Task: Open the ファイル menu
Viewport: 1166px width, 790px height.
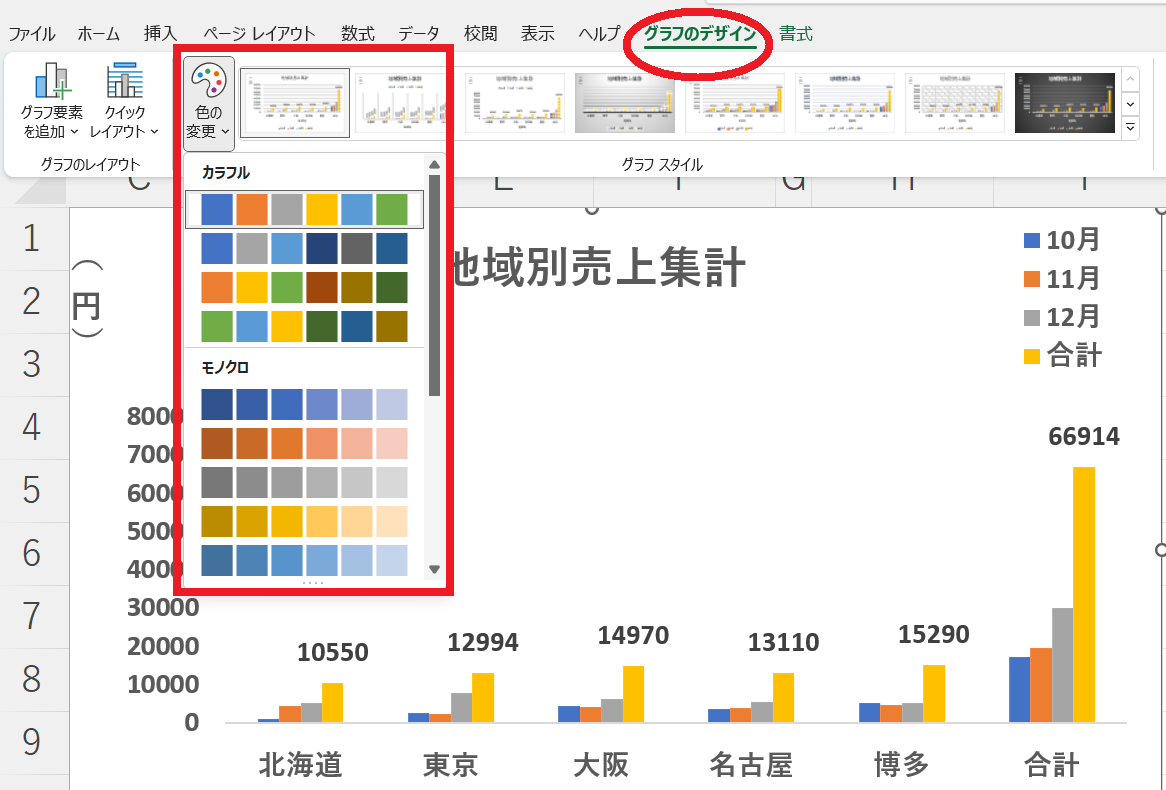Action: pyautogui.click(x=32, y=34)
